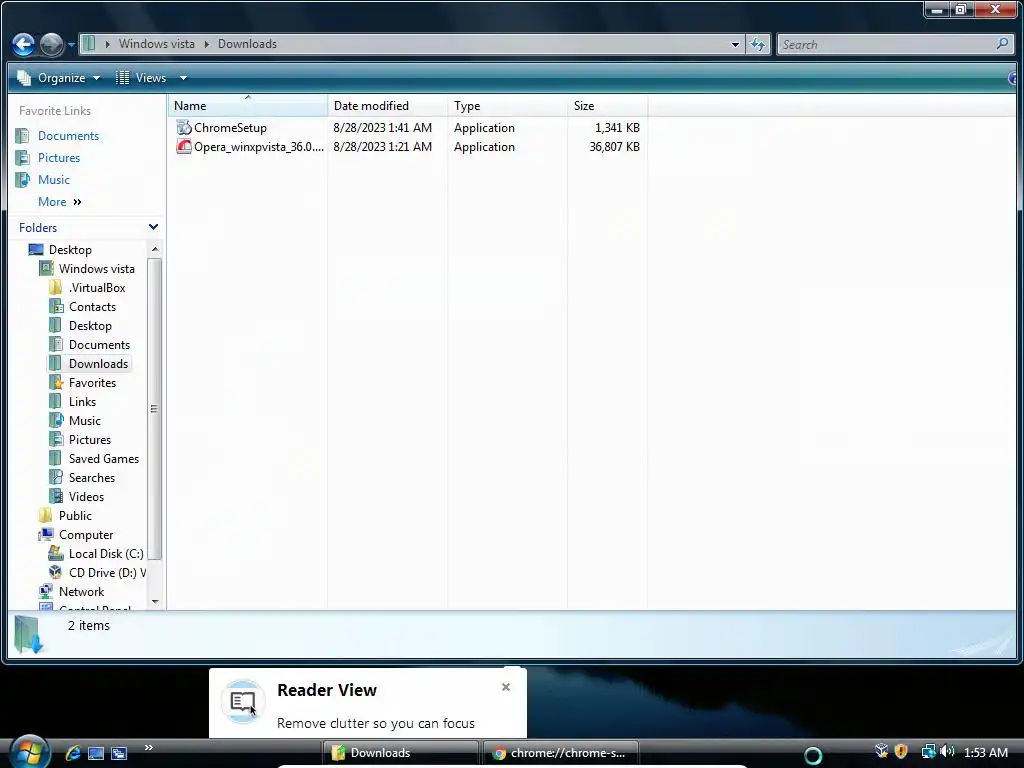Select Downloads folder in tree
Viewport: 1024px width, 768px height.
click(98, 364)
